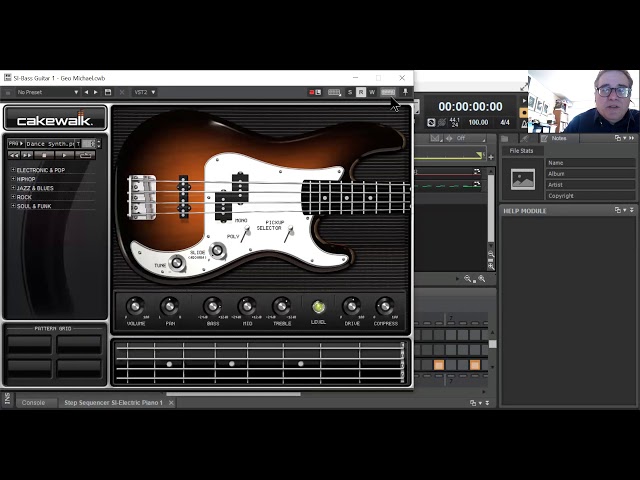Click the COMPRESS knob

(385, 306)
